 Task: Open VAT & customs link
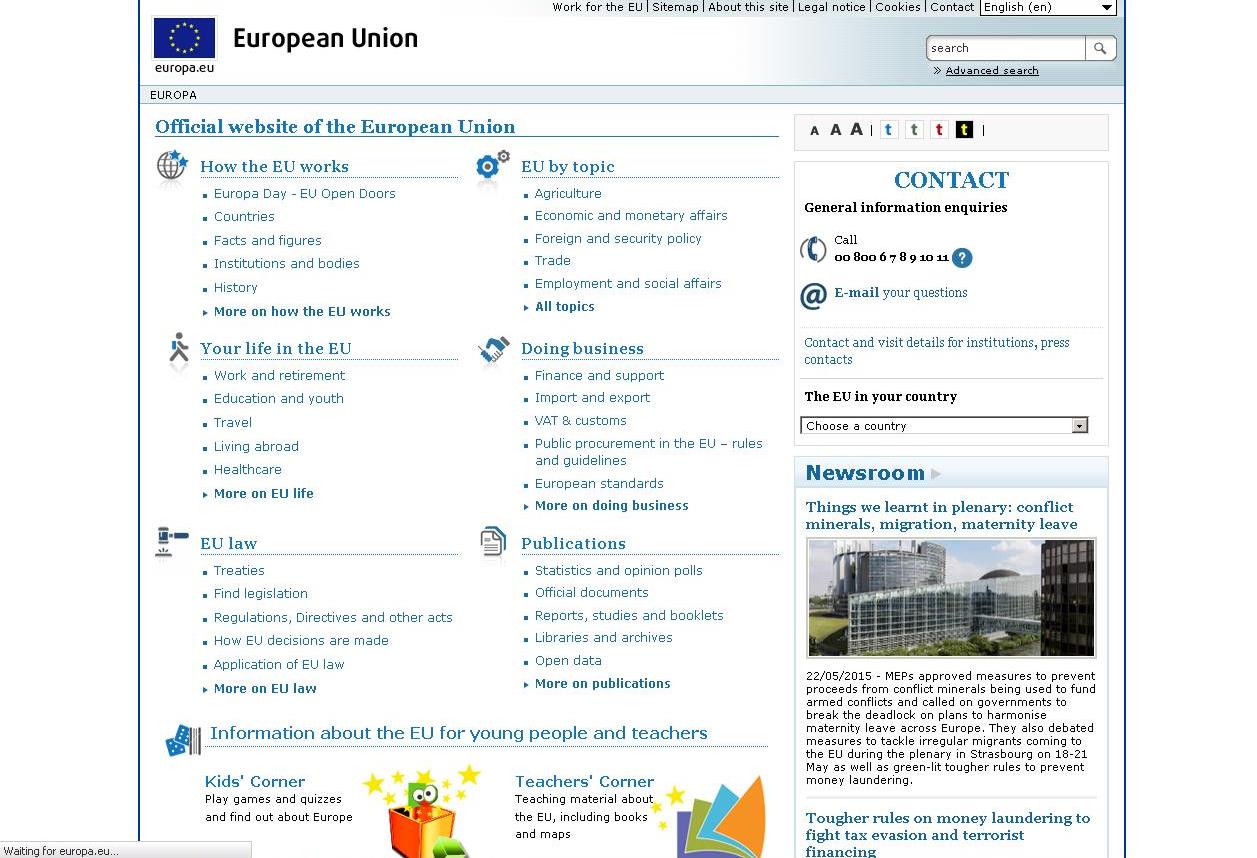pyautogui.click(x=580, y=421)
